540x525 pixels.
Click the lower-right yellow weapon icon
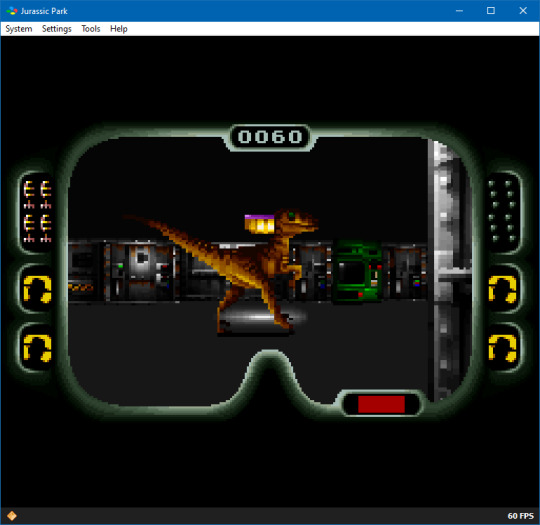[x=502, y=348]
